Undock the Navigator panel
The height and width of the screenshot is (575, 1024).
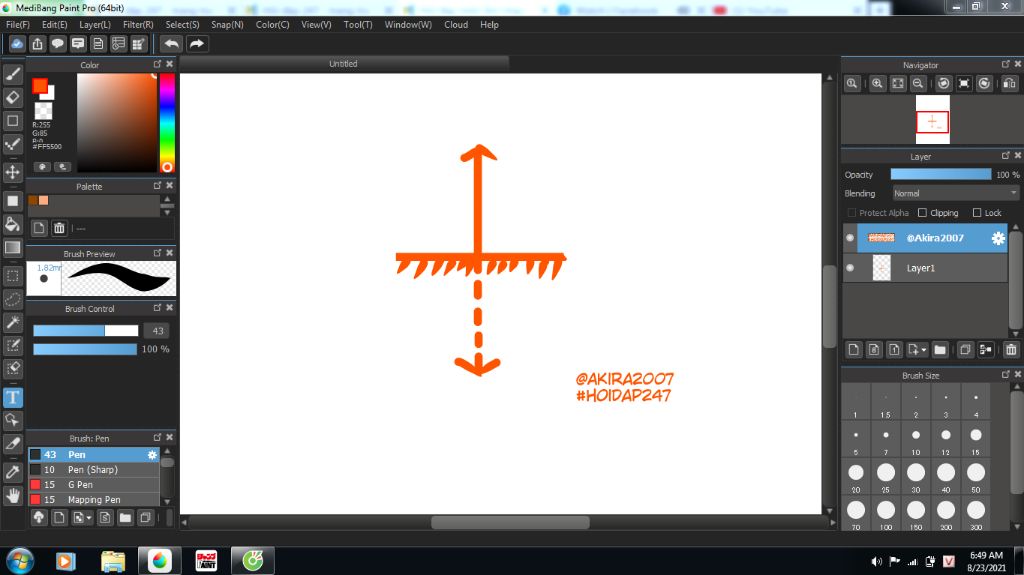1005,64
